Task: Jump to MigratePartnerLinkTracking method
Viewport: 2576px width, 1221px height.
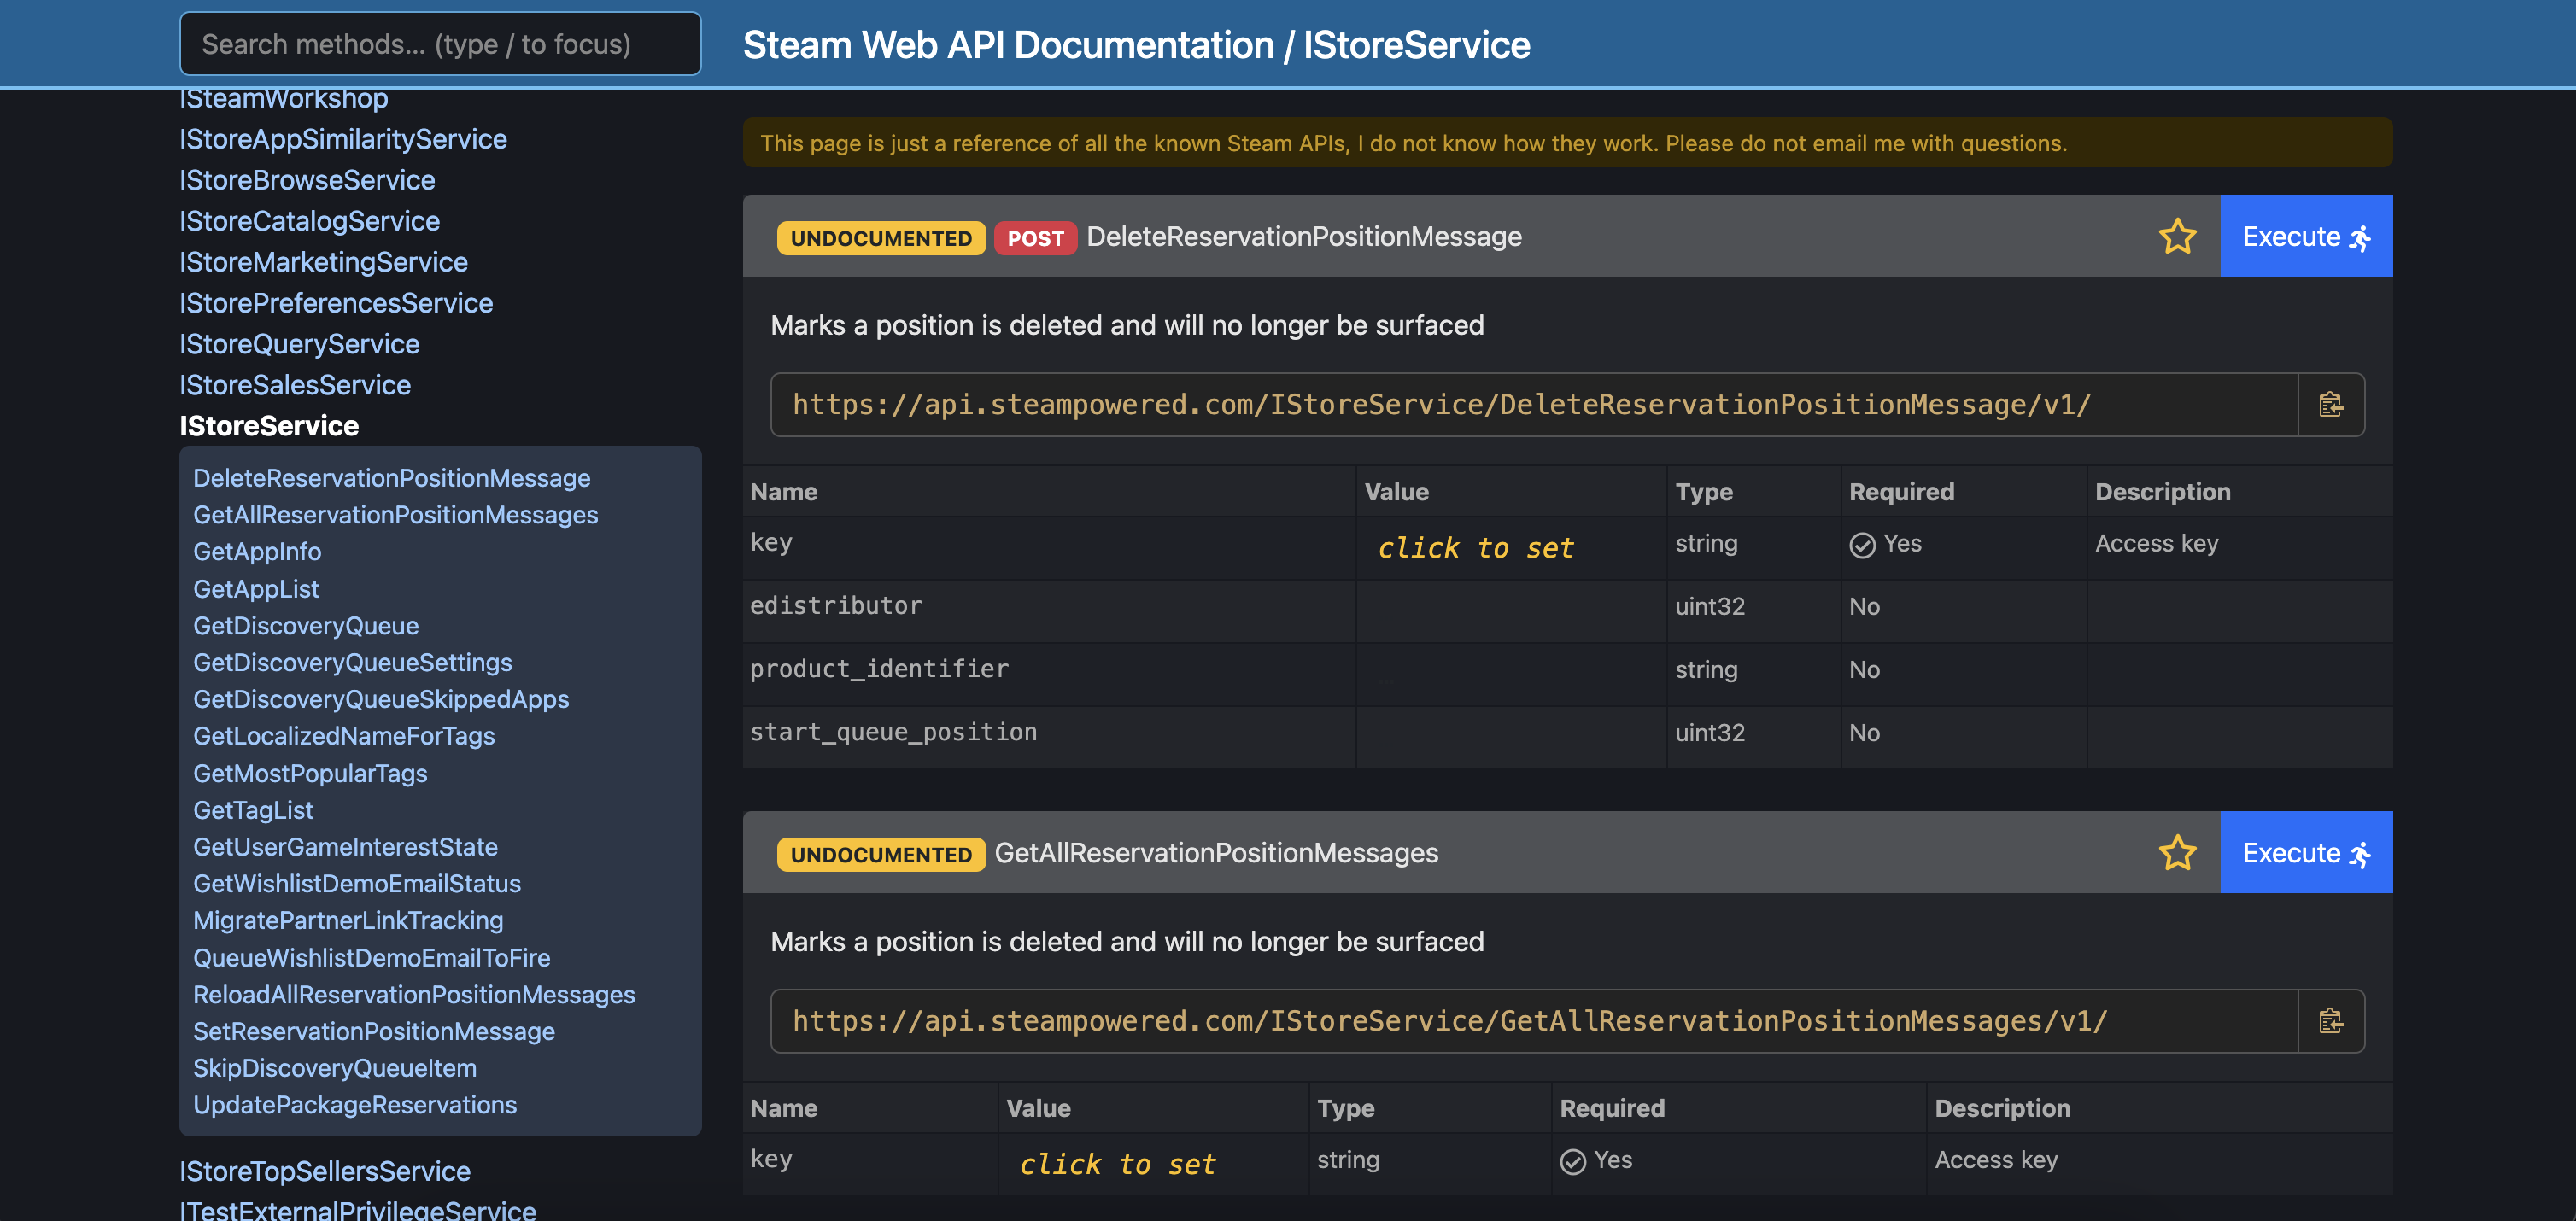Action: [x=348, y=921]
